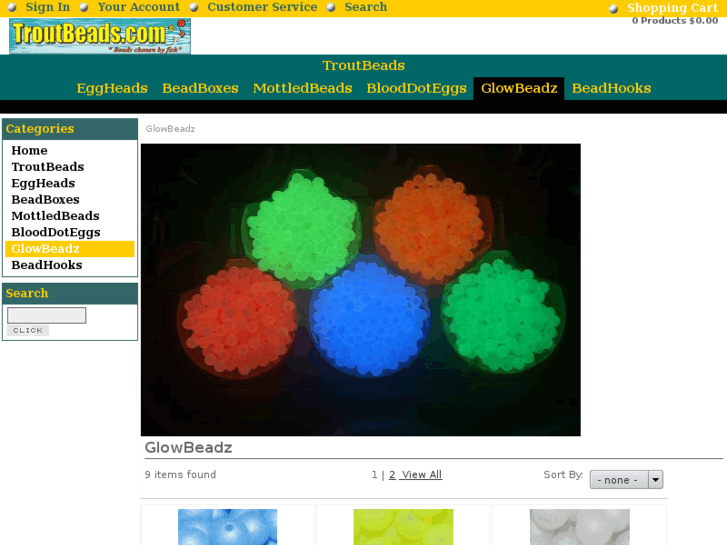Click the glowing beads banner image
This screenshot has width=727, height=545.
(361, 290)
